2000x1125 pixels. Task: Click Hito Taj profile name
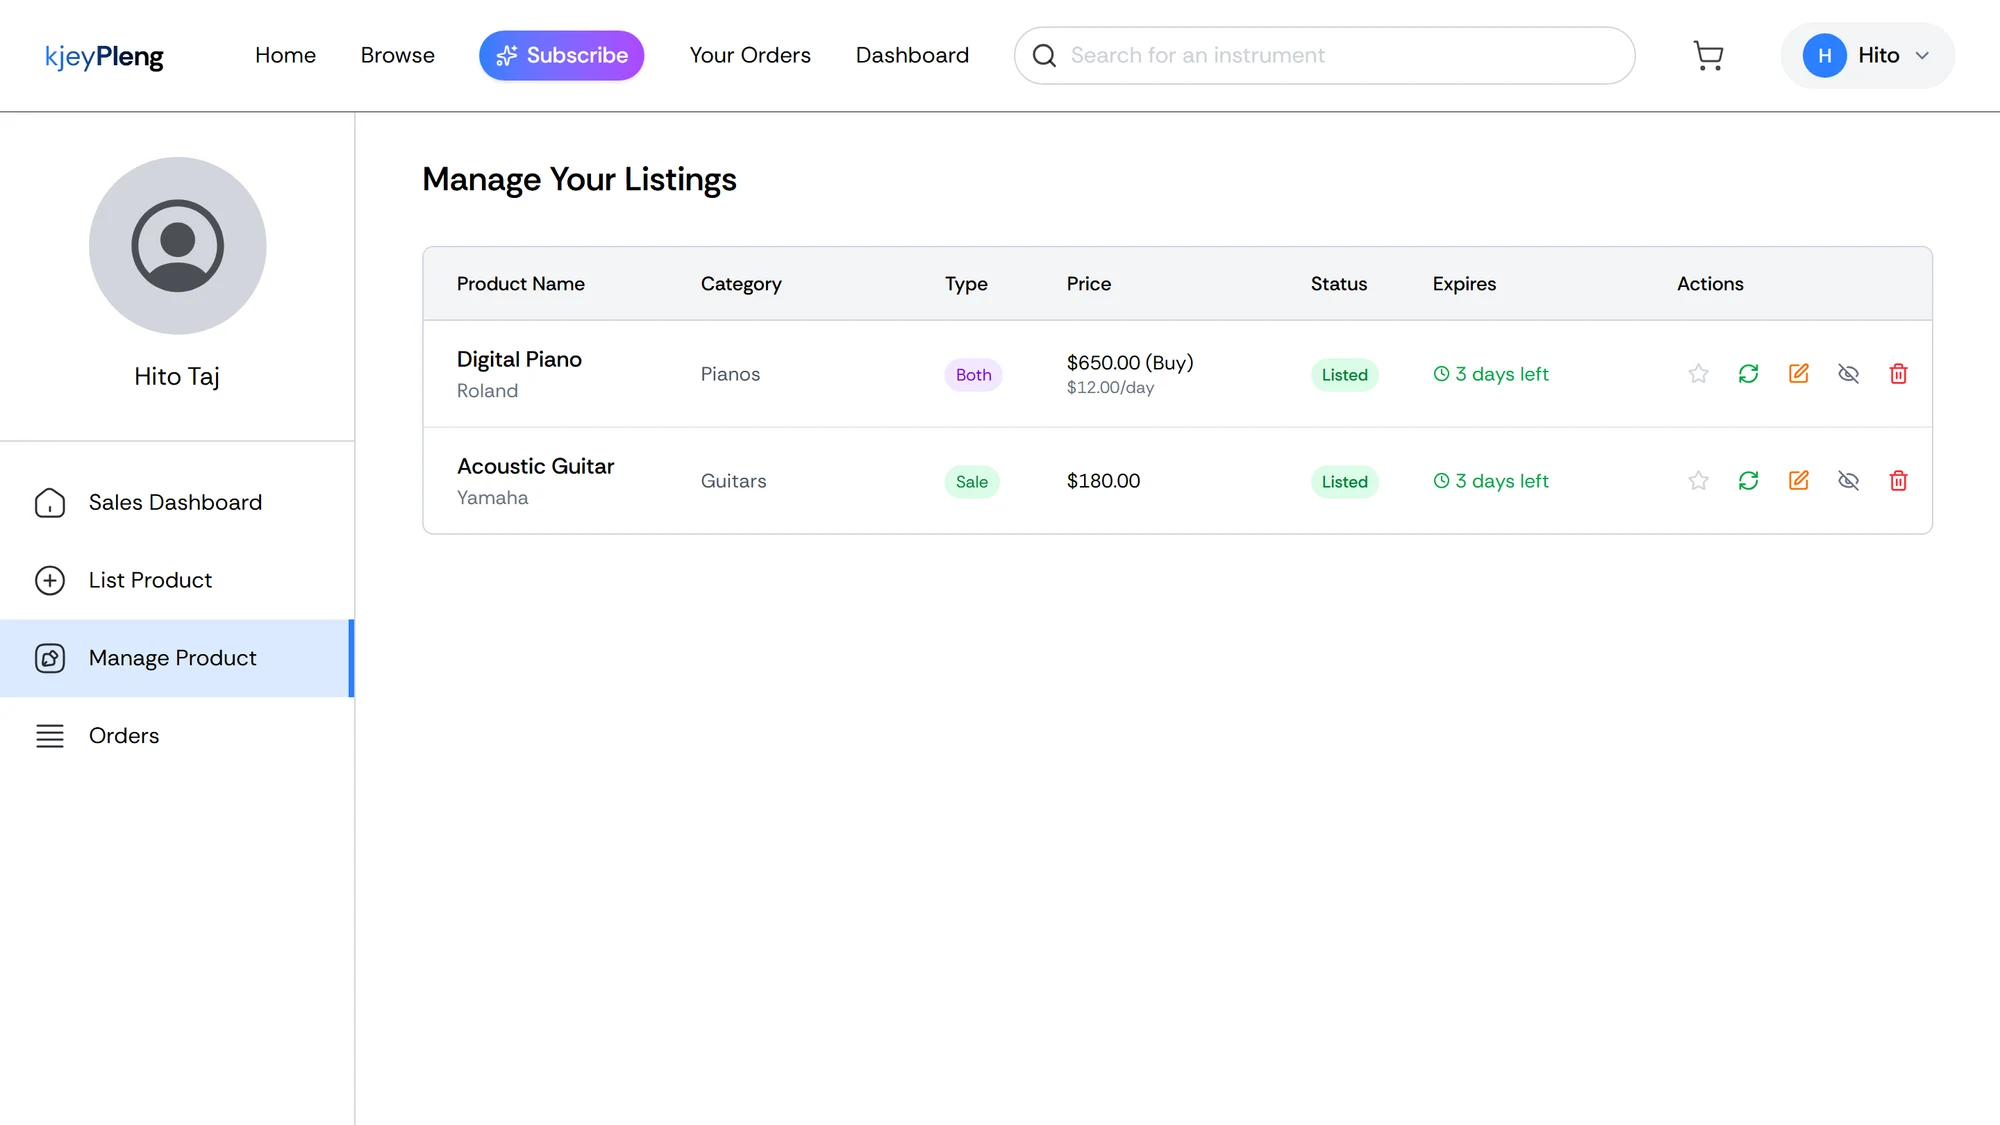[177, 377]
